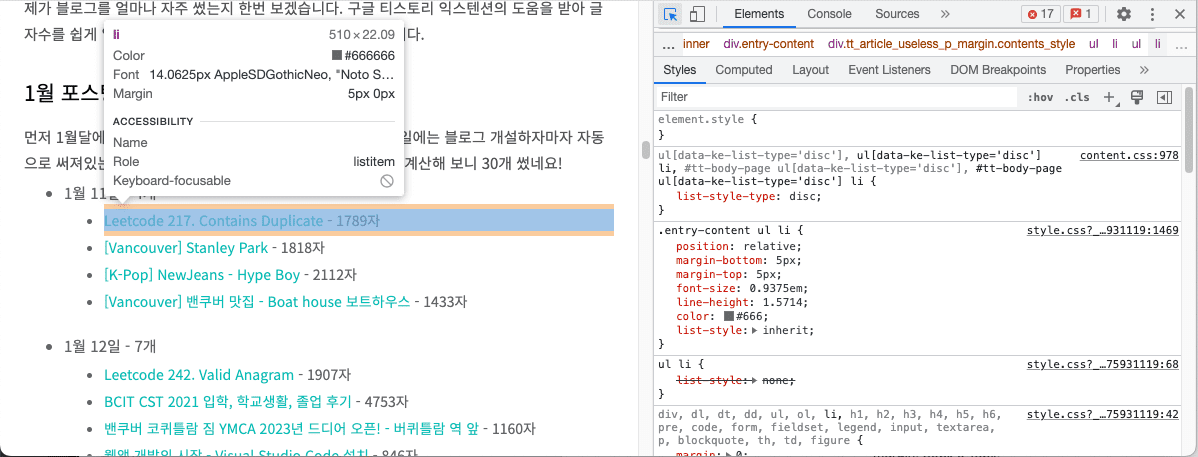The height and width of the screenshot is (457, 1198).
Task: Open the Boat house 보트하우스 post link
Action: tap(257, 302)
